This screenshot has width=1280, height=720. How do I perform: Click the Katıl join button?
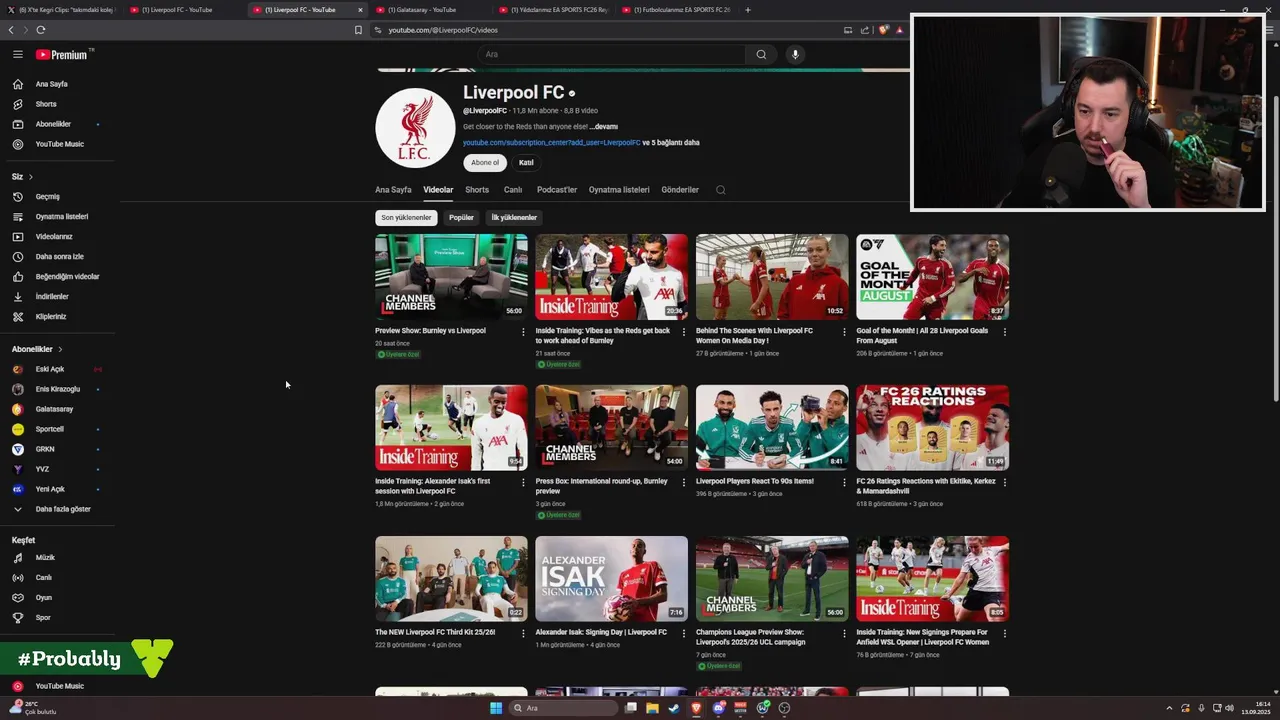(x=526, y=163)
